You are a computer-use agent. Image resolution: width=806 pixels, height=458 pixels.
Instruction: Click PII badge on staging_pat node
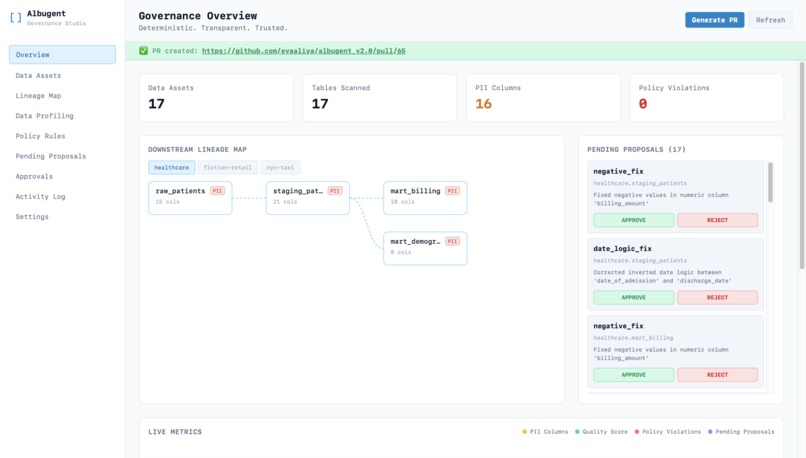click(x=335, y=191)
